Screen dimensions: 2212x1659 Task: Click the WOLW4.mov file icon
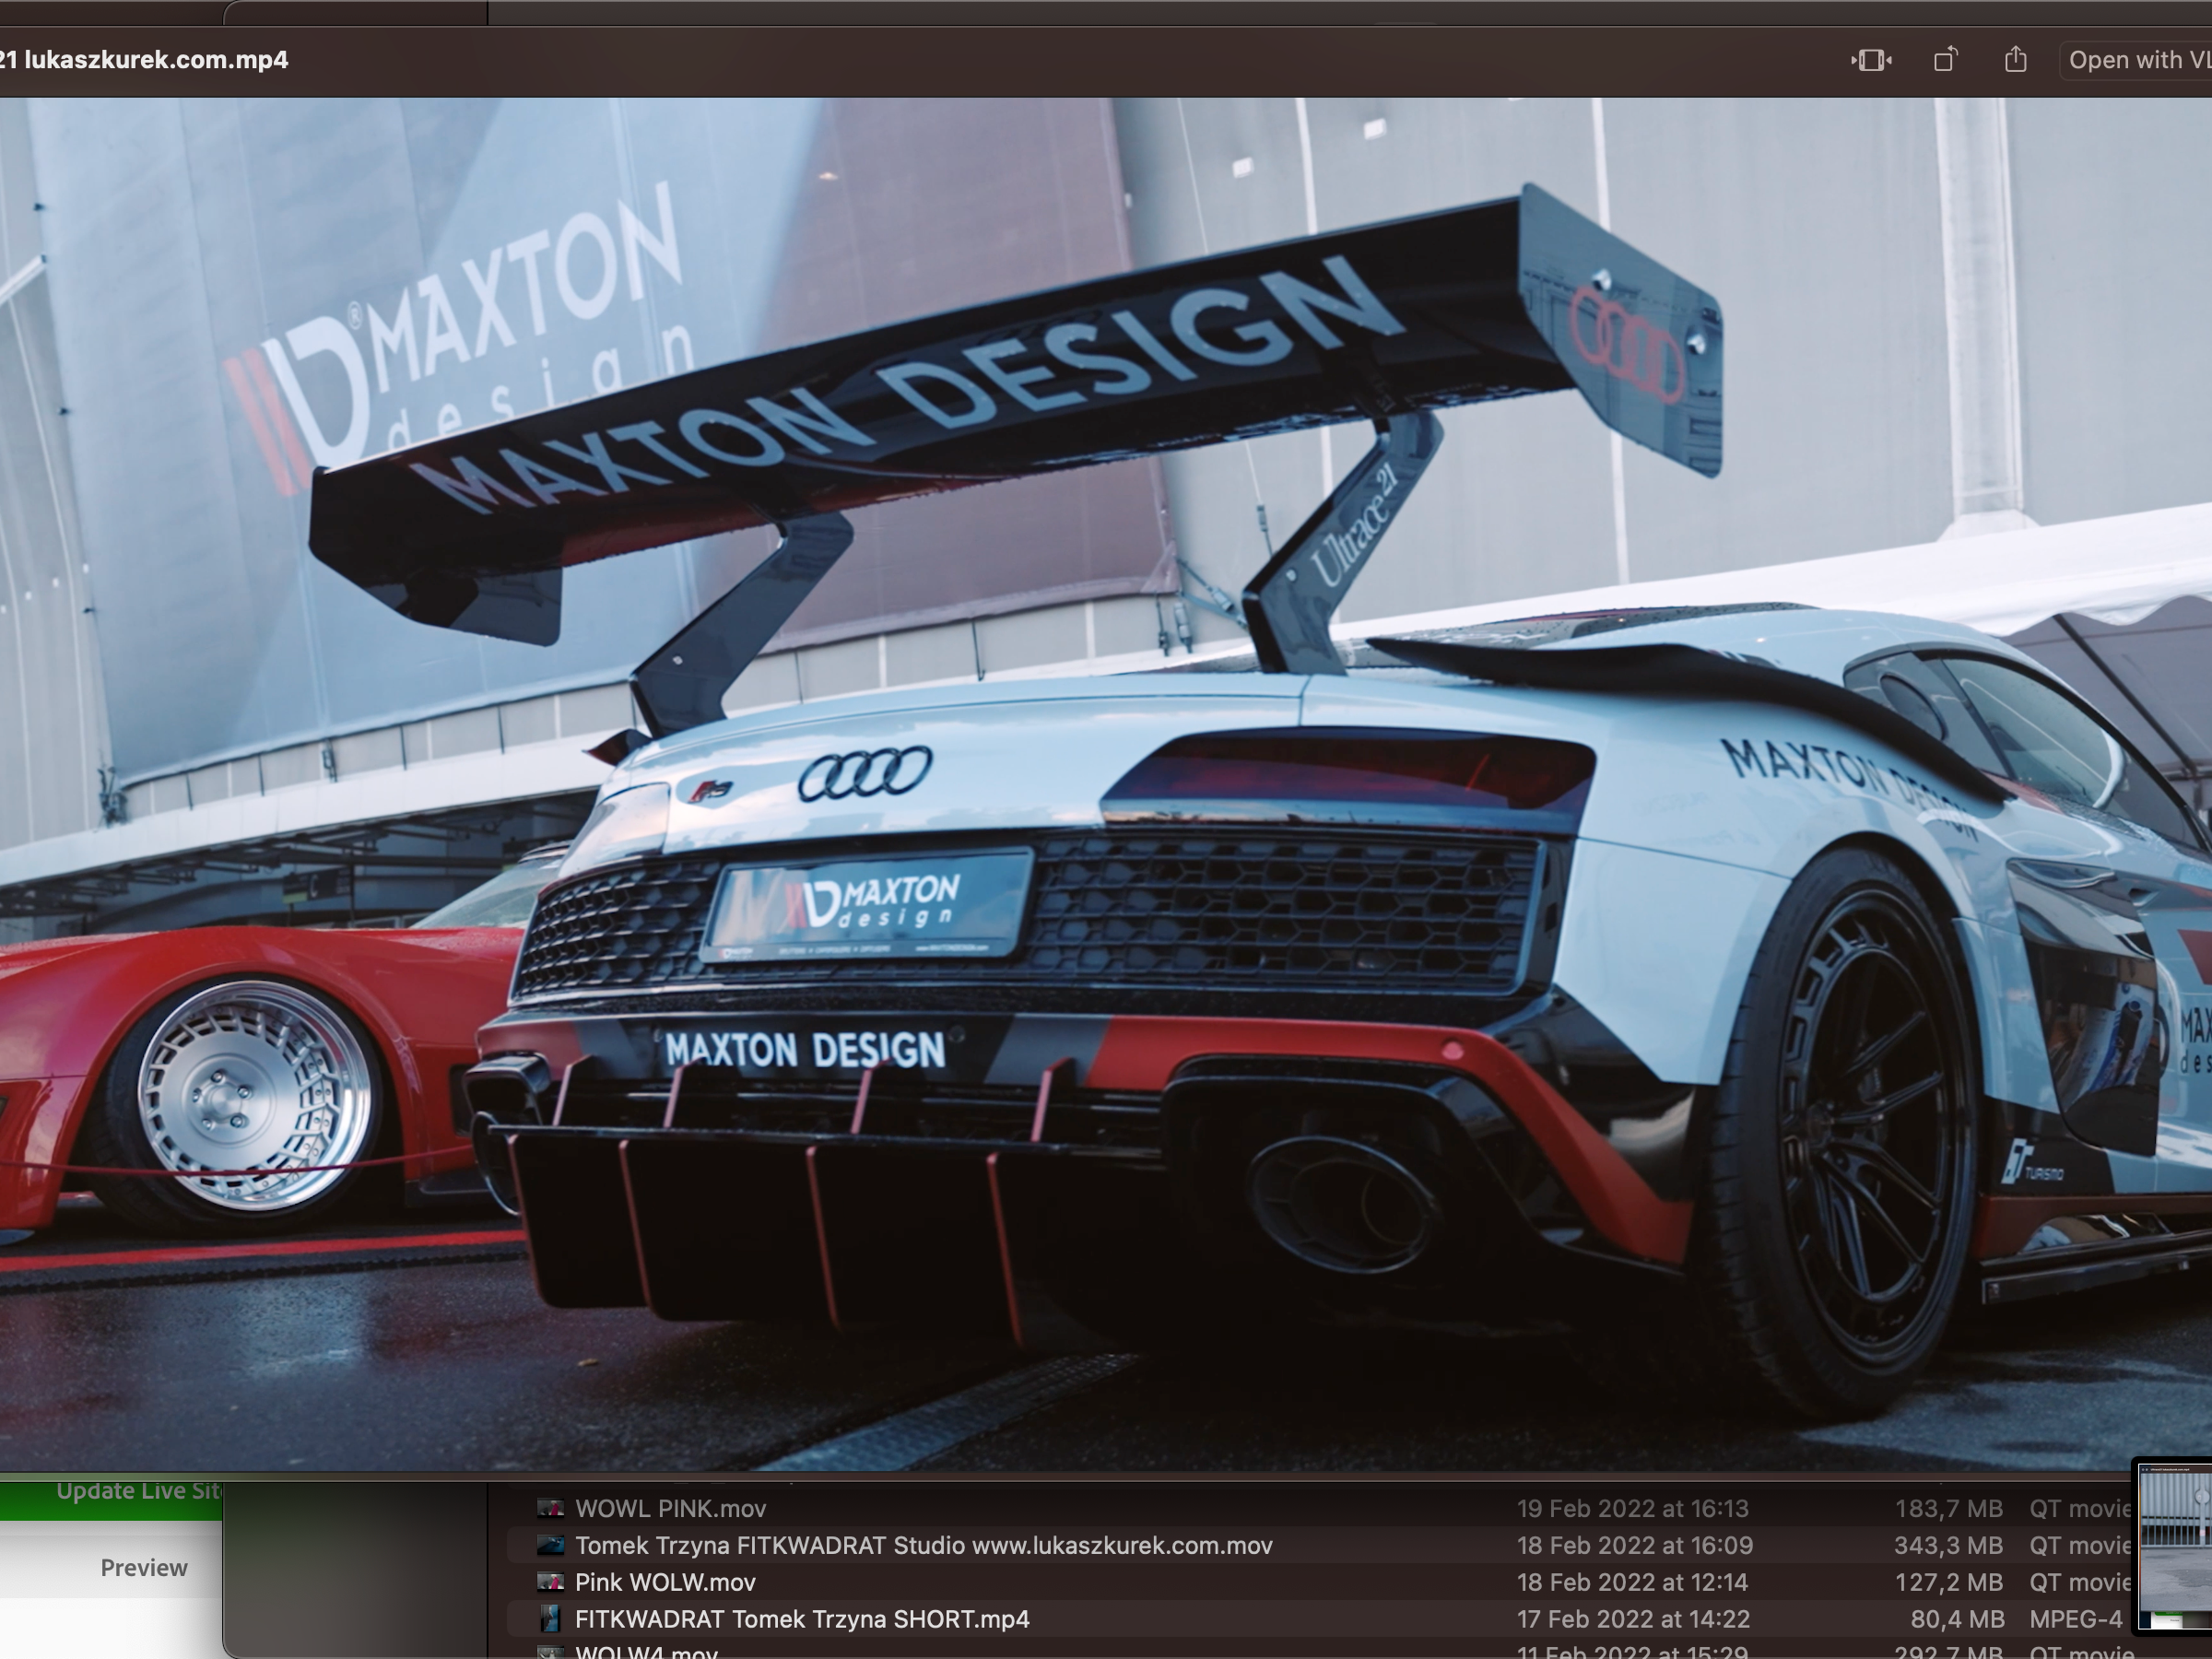coord(550,1651)
